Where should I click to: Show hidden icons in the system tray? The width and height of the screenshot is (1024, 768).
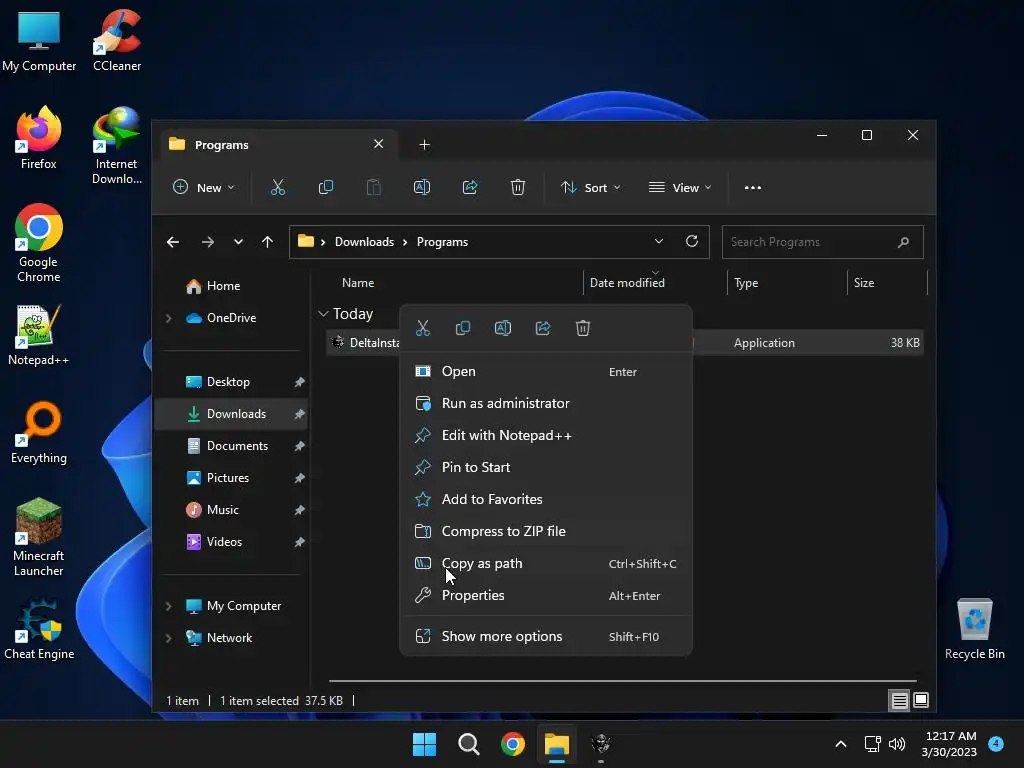pyautogui.click(x=840, y=744)
